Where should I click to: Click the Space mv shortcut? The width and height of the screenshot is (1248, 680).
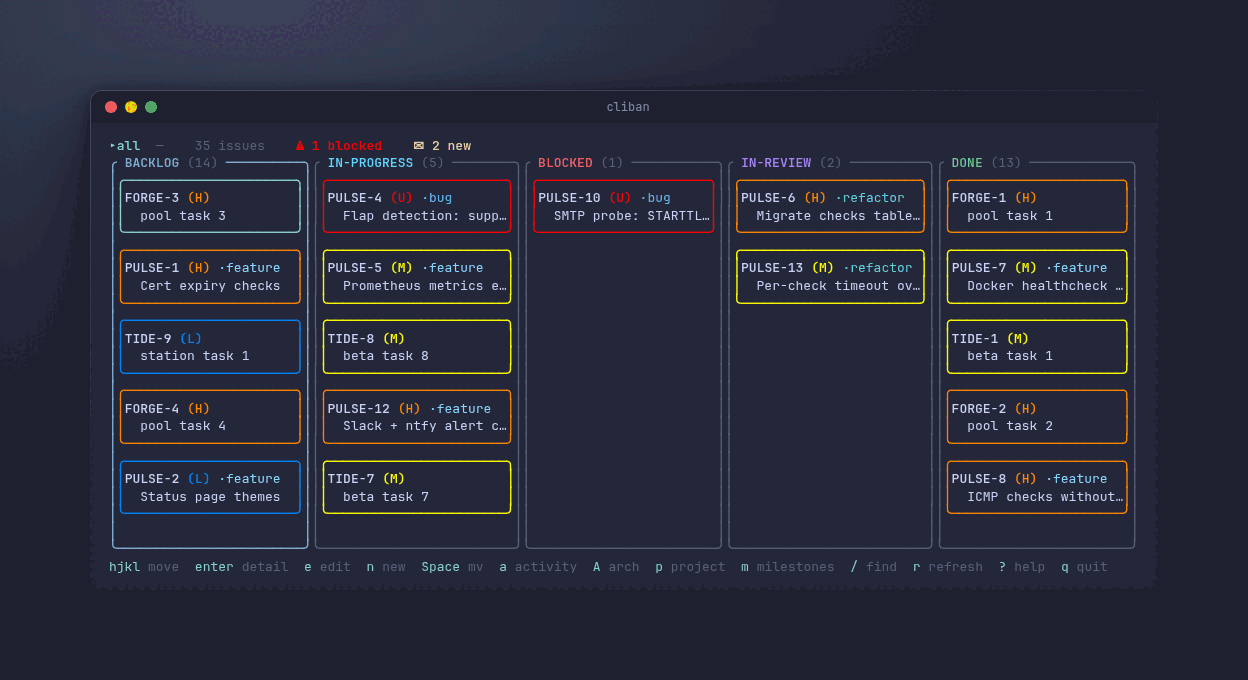452,567
